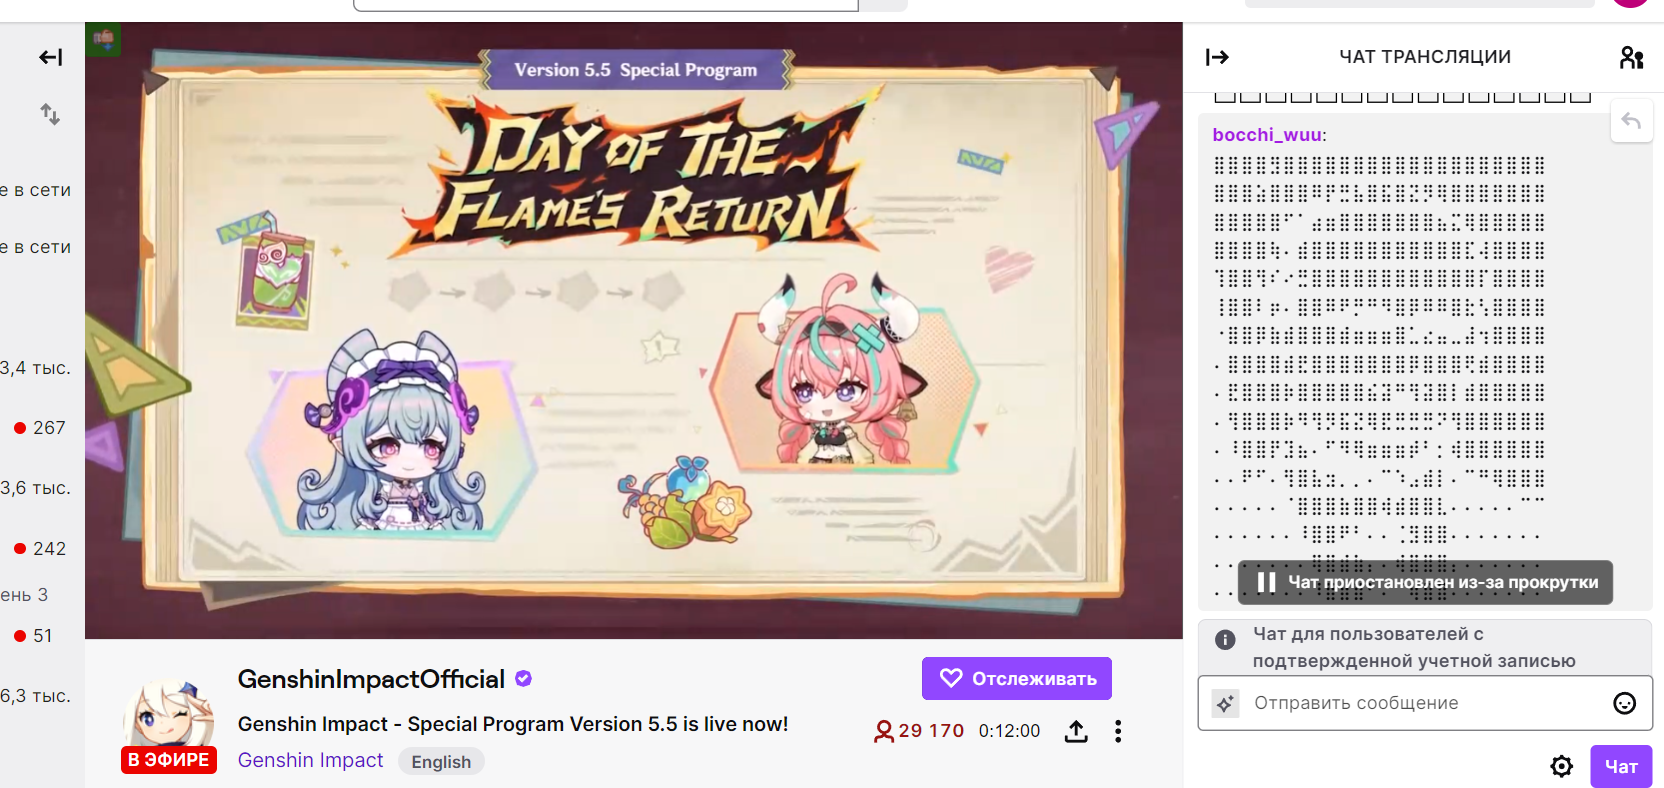1664x788 pixels.
Task: Open the three-dot more options menu
Action: click(x=1118, y=731)
